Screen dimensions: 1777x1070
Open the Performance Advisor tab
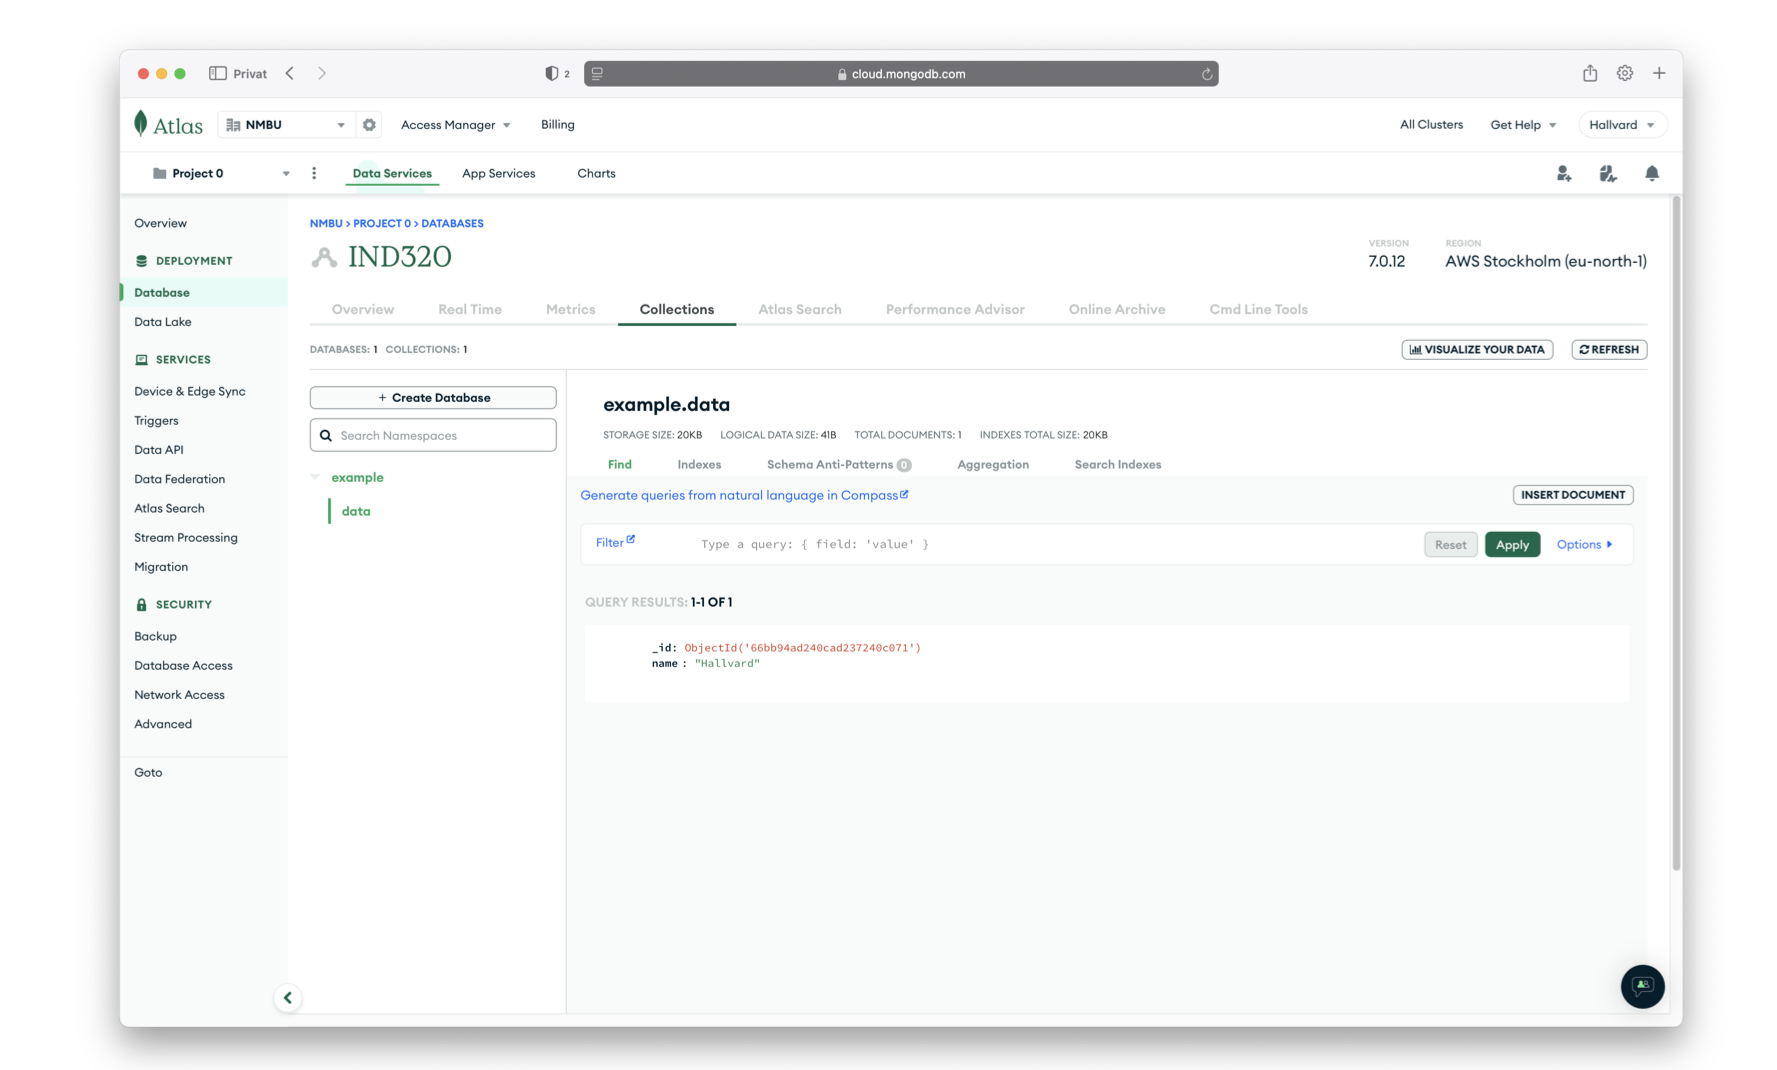[x=955, y=309]
